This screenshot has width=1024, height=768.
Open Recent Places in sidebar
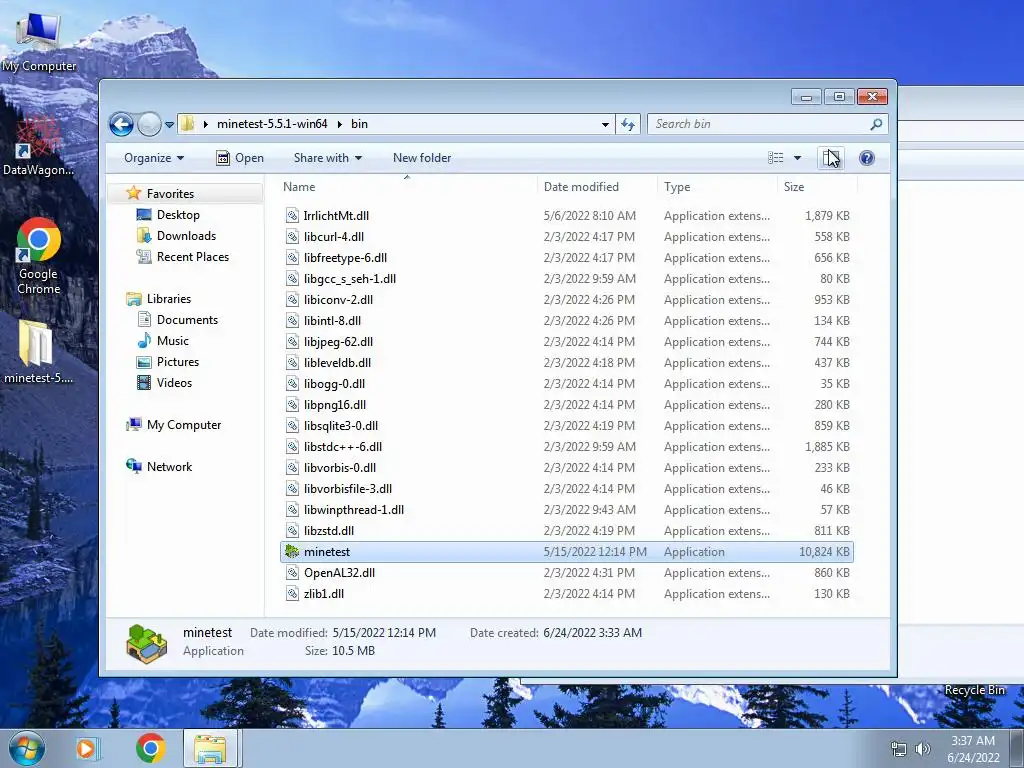(x=193, y=257)
